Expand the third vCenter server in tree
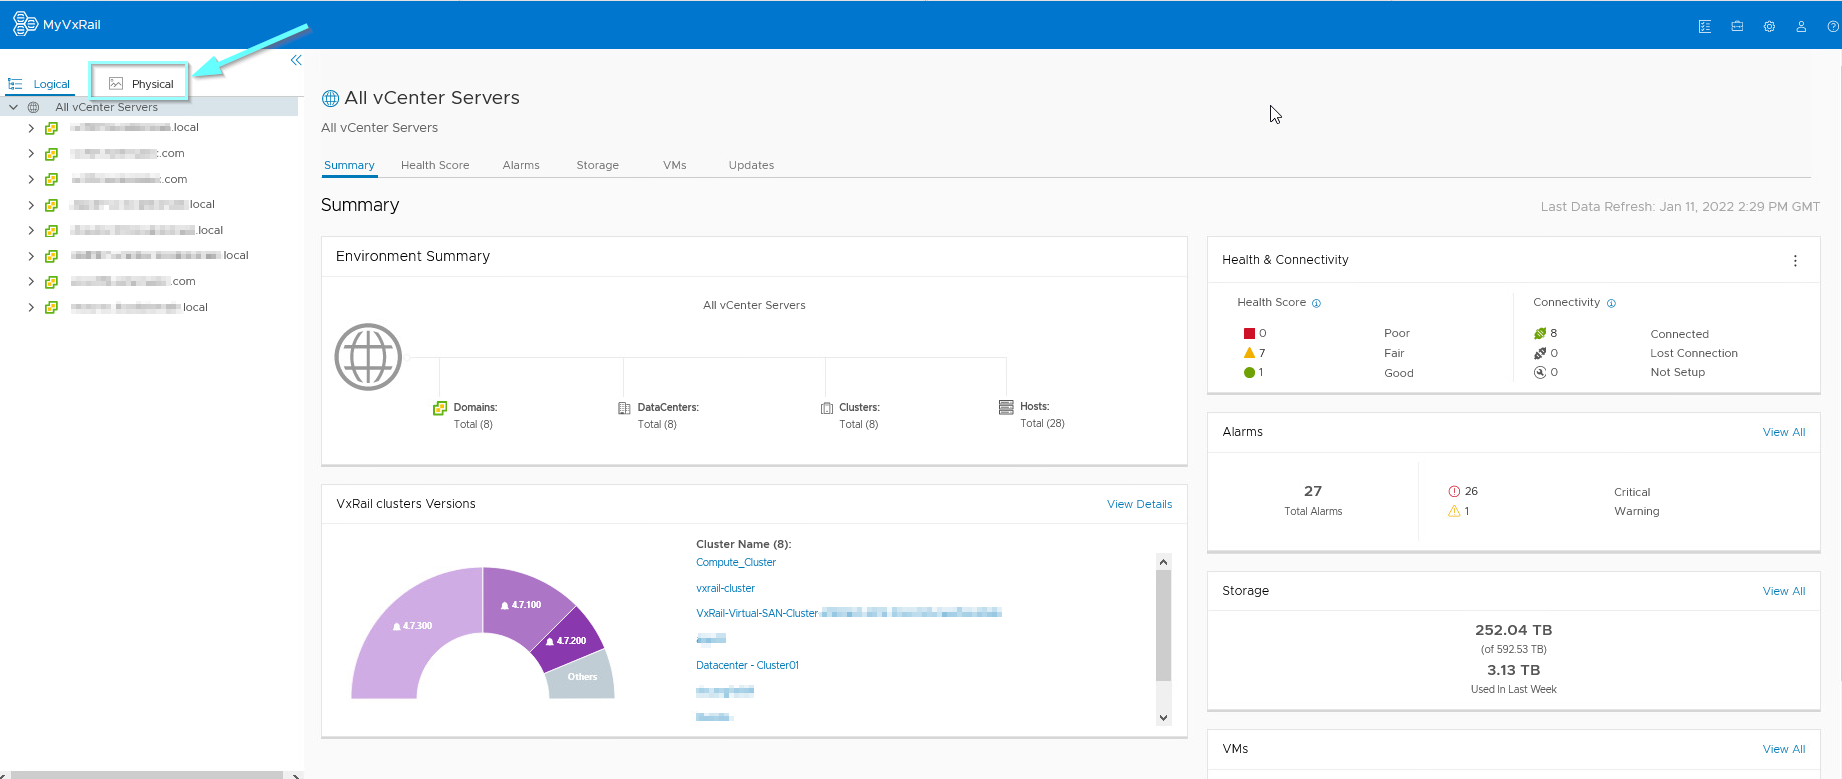Image resolution: width=1842 pixels, height=779 pixels. pos(31,179)
